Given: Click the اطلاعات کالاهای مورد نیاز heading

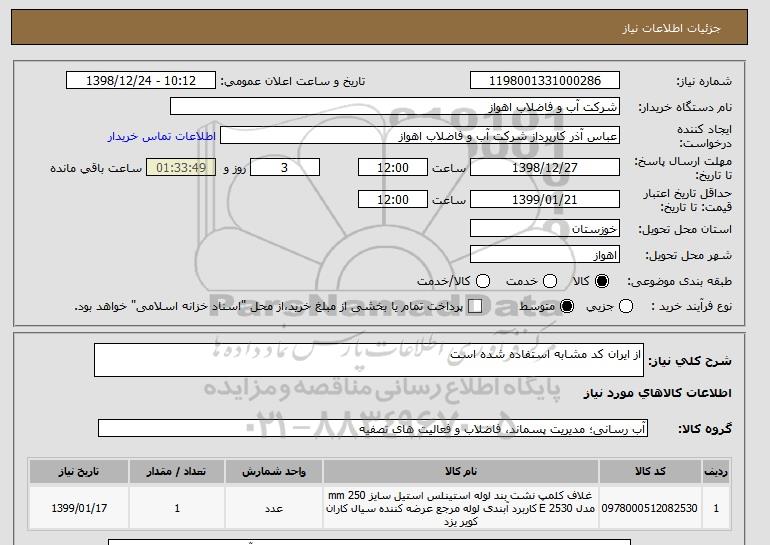Looking at the screenshot, I should tap(658, 393).
